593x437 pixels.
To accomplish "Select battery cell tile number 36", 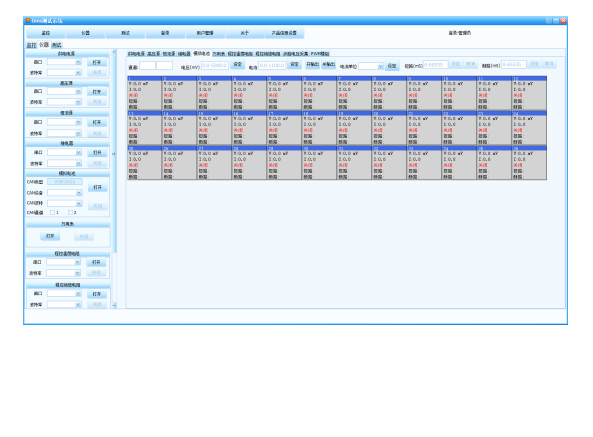I will click(529, 163).
